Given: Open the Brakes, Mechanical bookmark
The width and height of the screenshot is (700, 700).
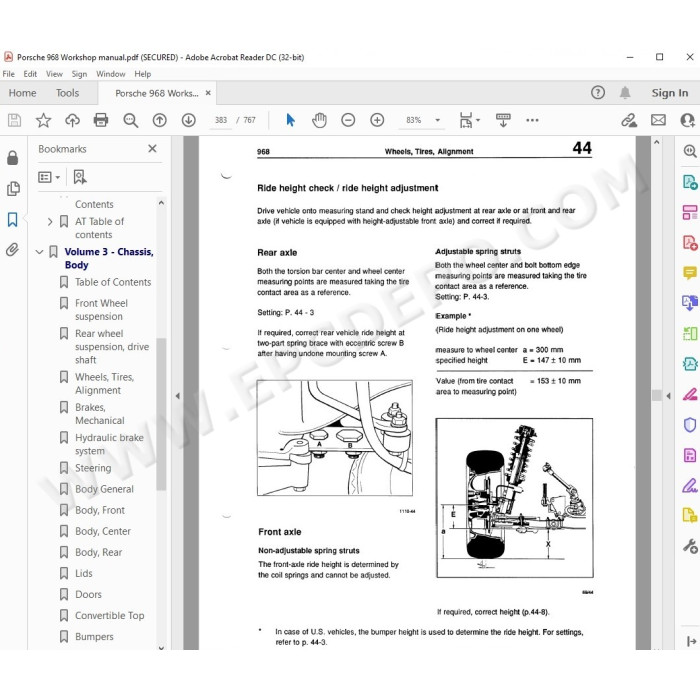Looking at the screenshot, I should coord(100,414).
